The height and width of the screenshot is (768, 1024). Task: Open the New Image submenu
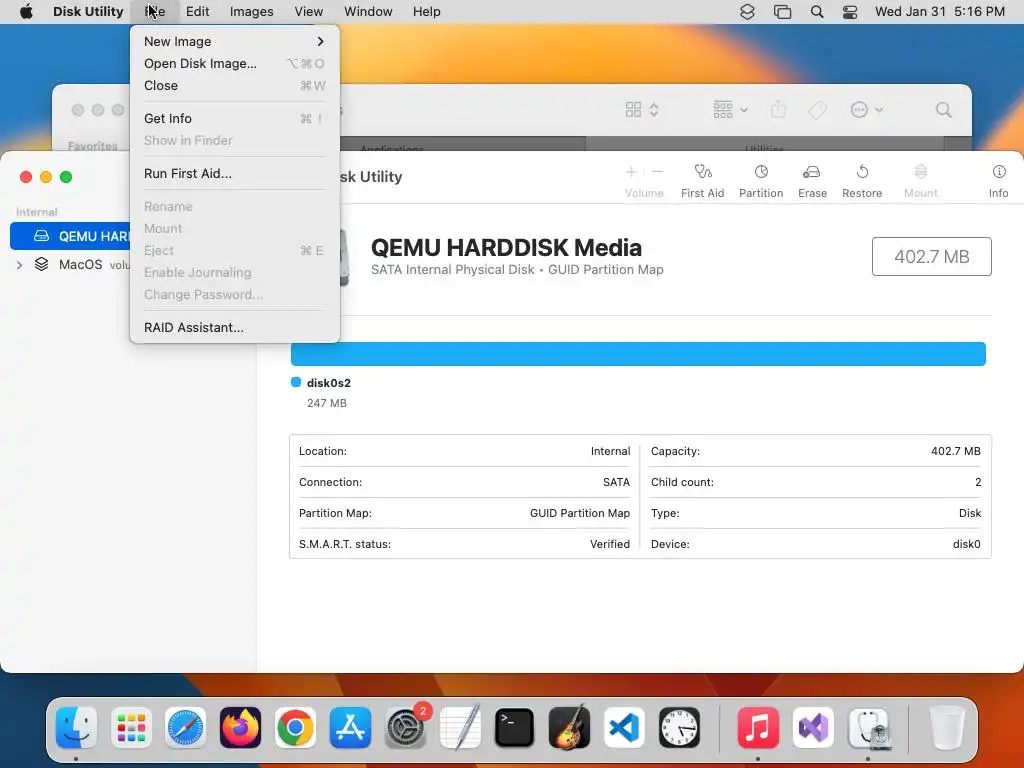click(x=234, y=41)
